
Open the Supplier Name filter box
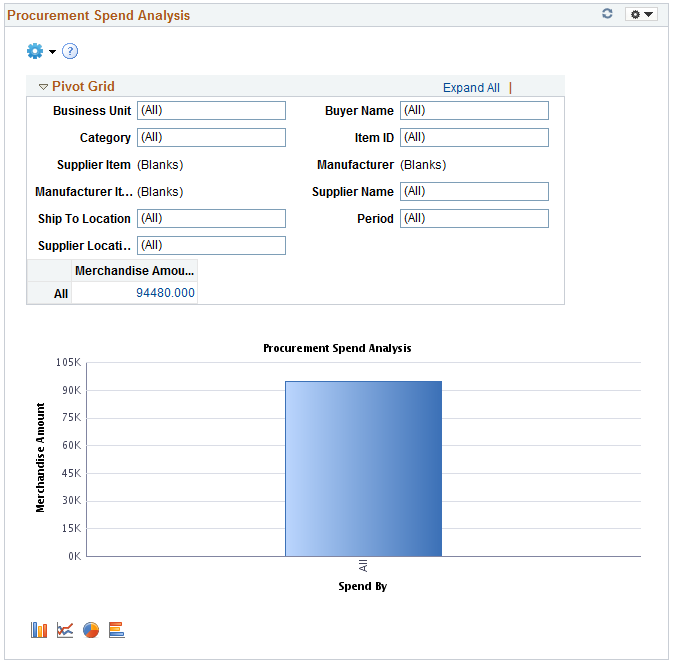coord(475,192)
